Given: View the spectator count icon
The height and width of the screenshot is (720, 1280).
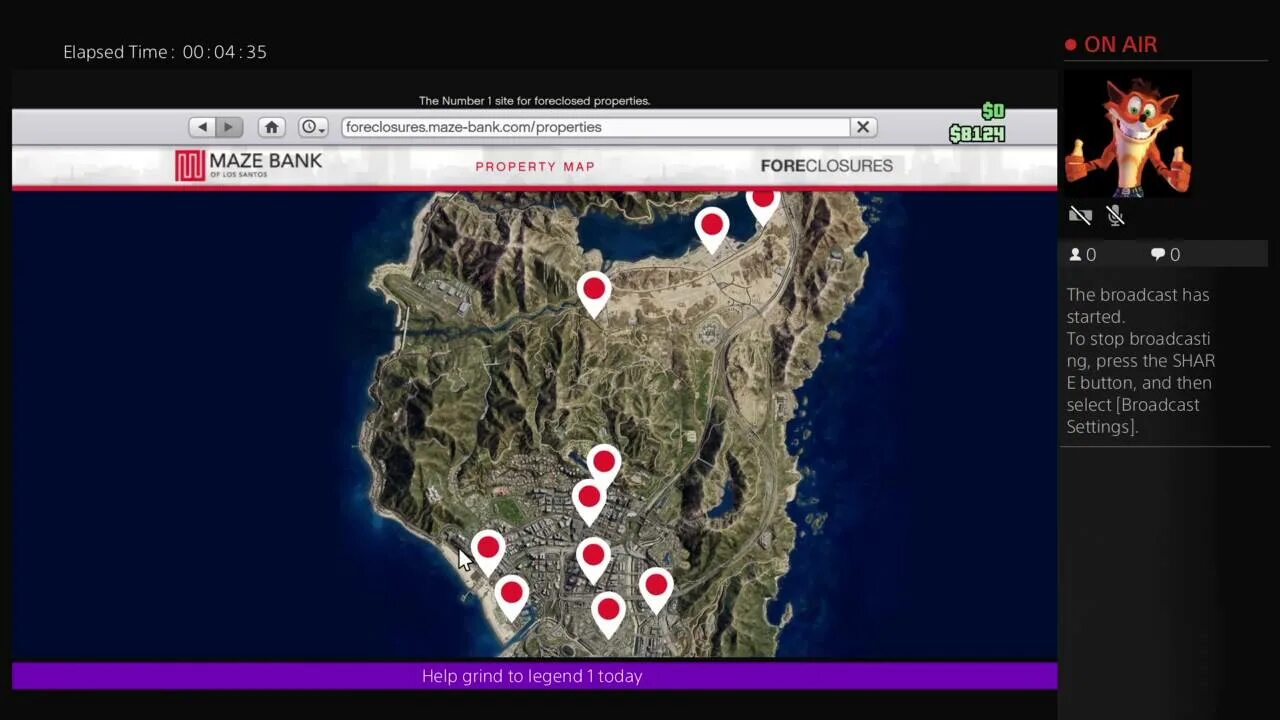Looking at the screenshot, I should [x=1076, y=255].
